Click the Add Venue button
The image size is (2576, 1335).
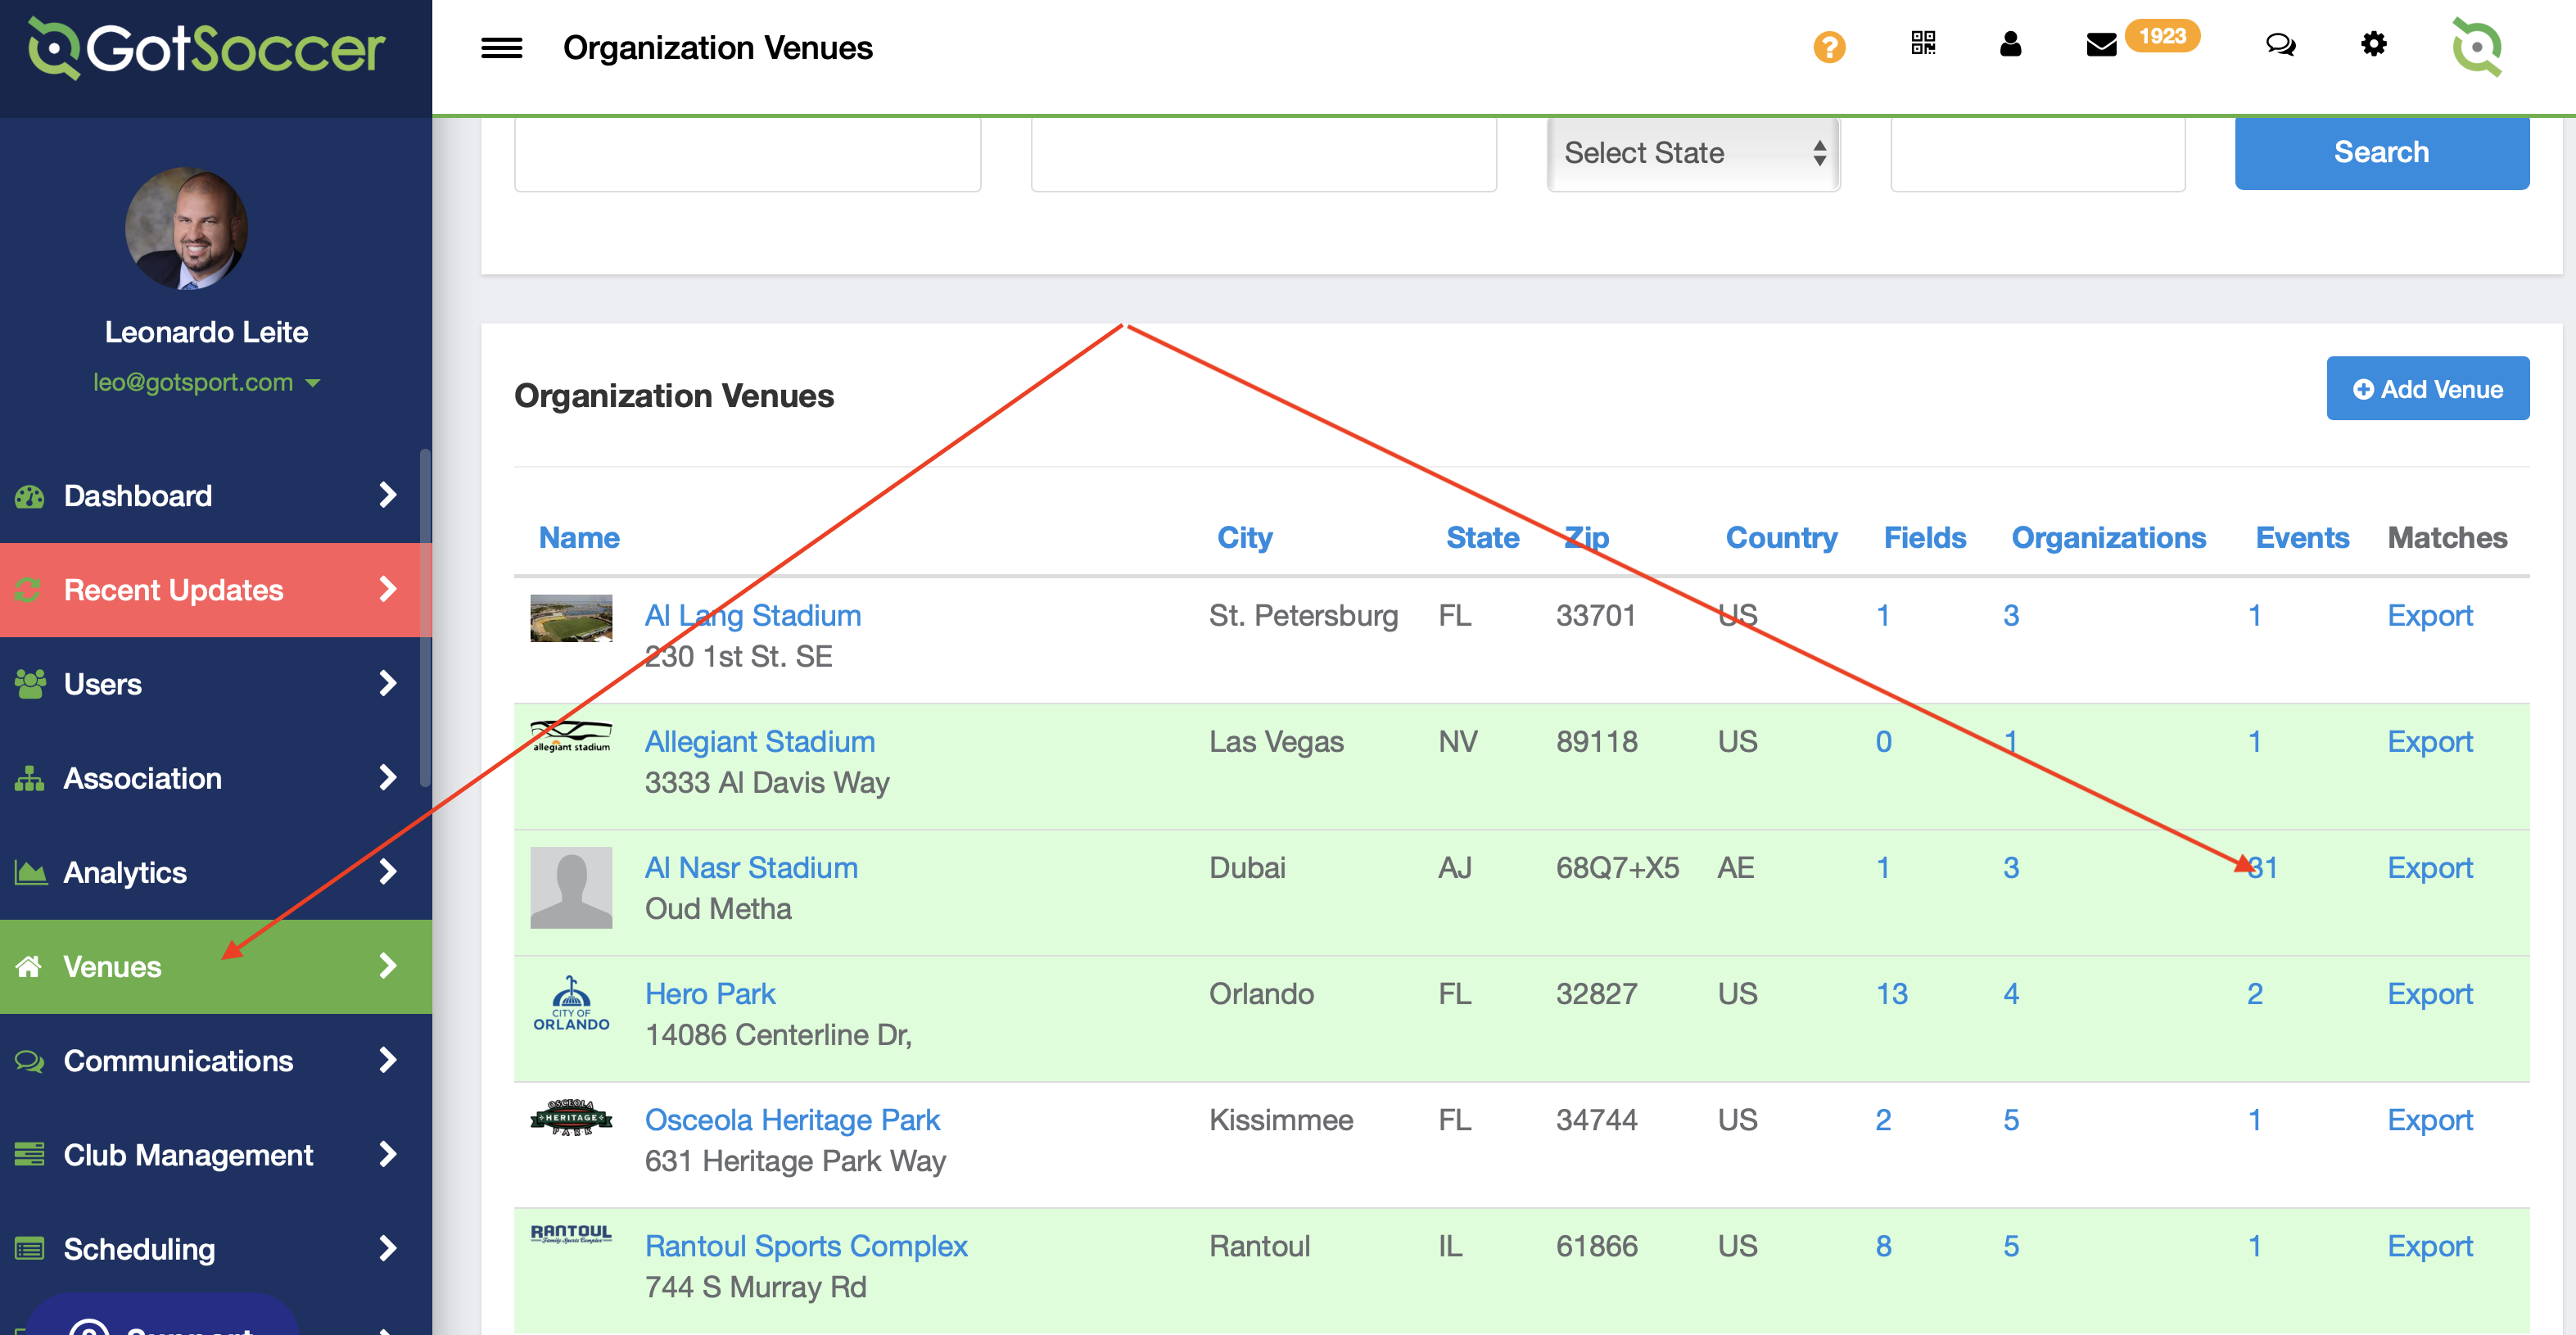(x=2427, y=388)
